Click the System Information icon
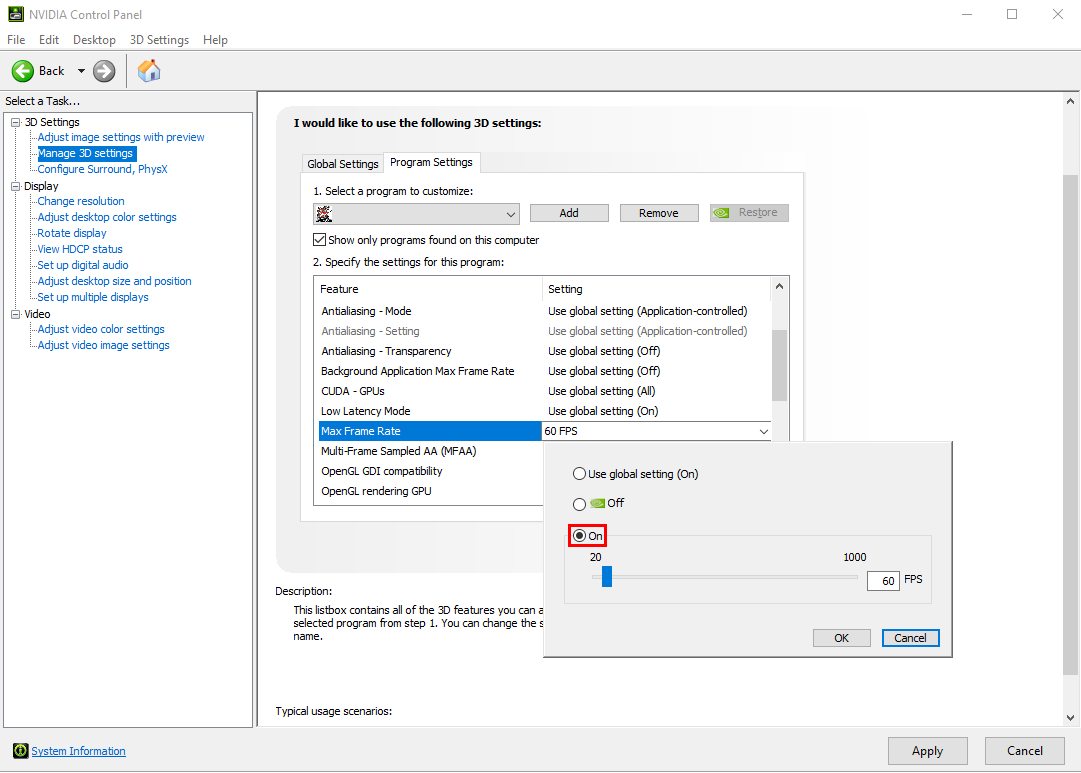 click(20, 751)
